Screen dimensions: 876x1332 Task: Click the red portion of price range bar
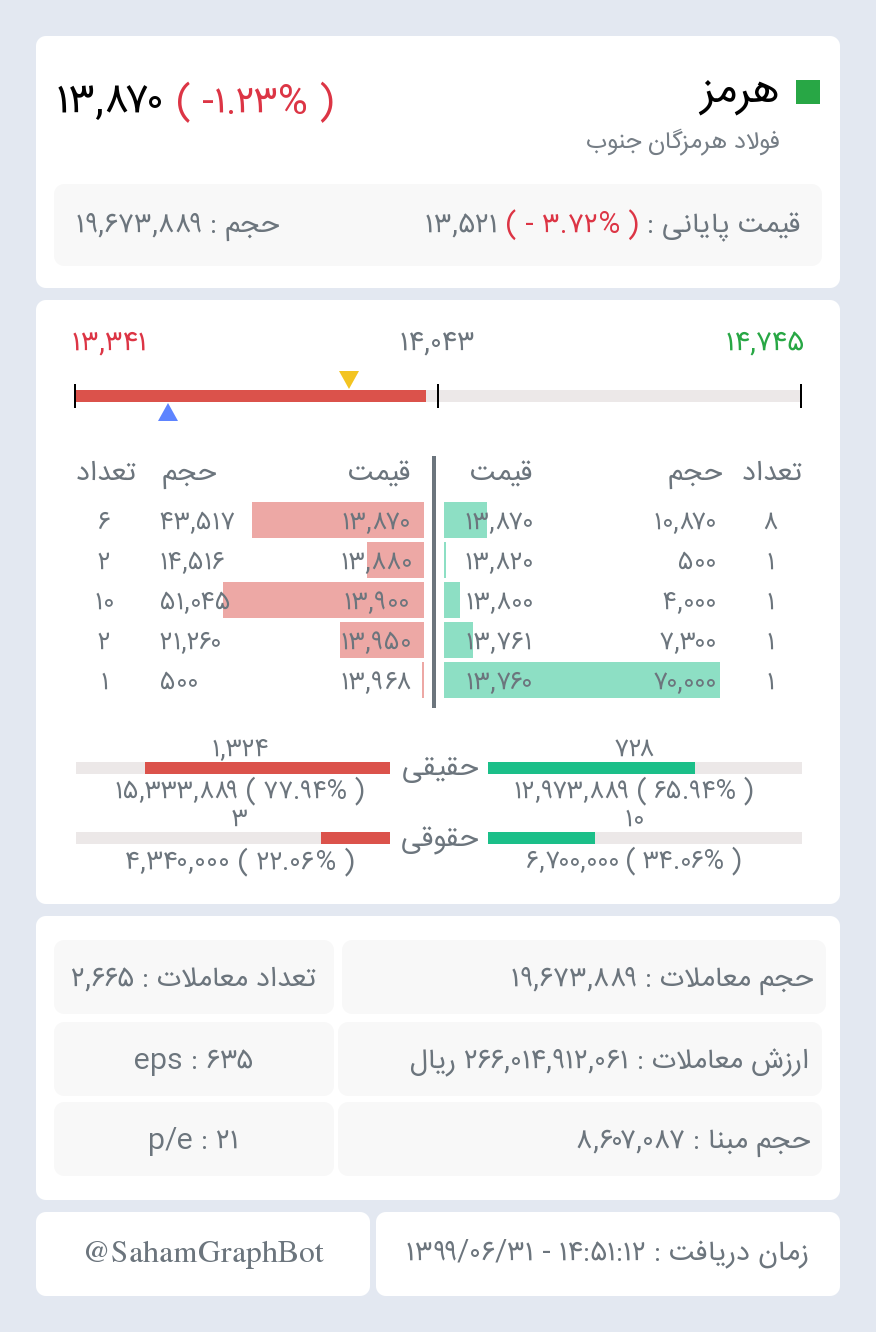tap(251, 396)
